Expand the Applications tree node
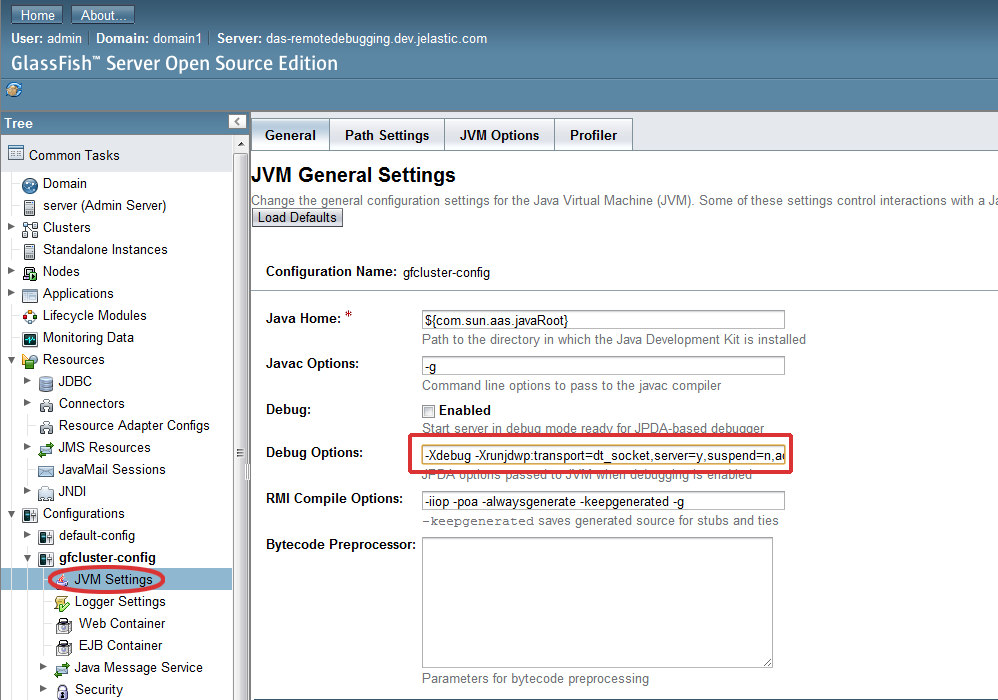 click(11, 293)
